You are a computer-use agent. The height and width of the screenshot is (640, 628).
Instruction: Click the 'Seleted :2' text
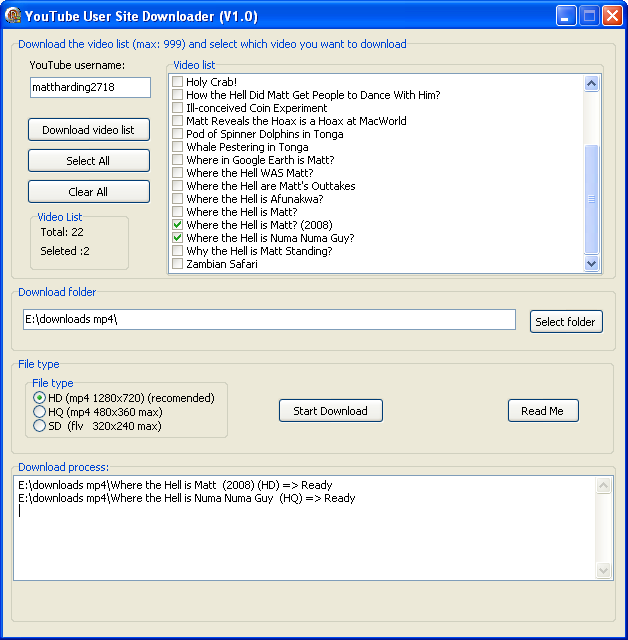pyautogui.click(x=65, y=251)
